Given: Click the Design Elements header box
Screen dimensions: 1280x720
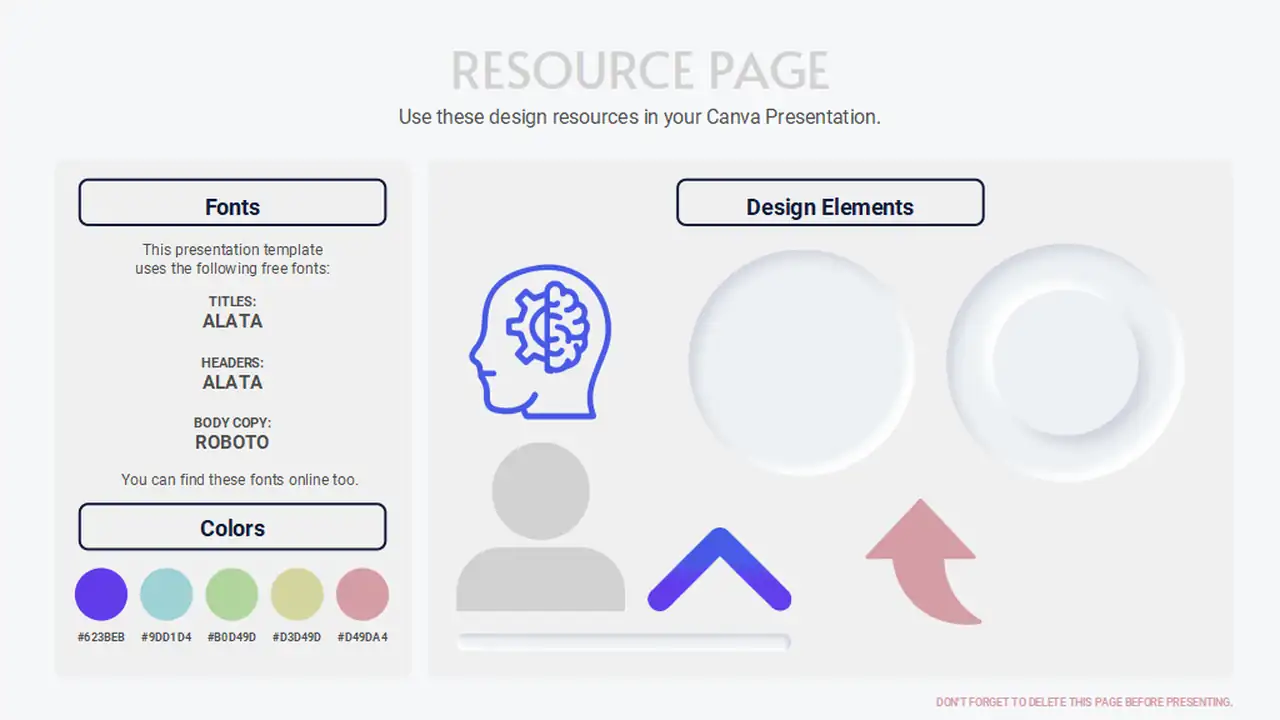Looking at the screenshot, I should pyautogui.click(x=830, y=203).
